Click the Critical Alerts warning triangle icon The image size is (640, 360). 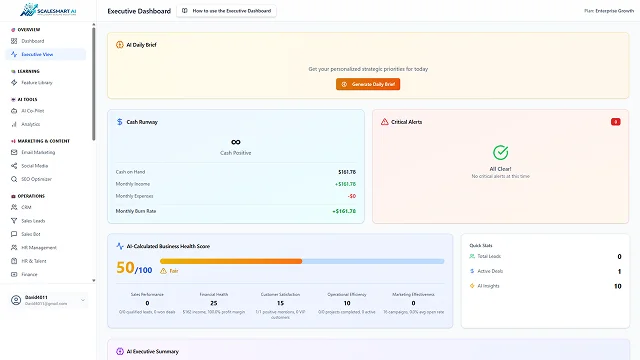point(384,122)
